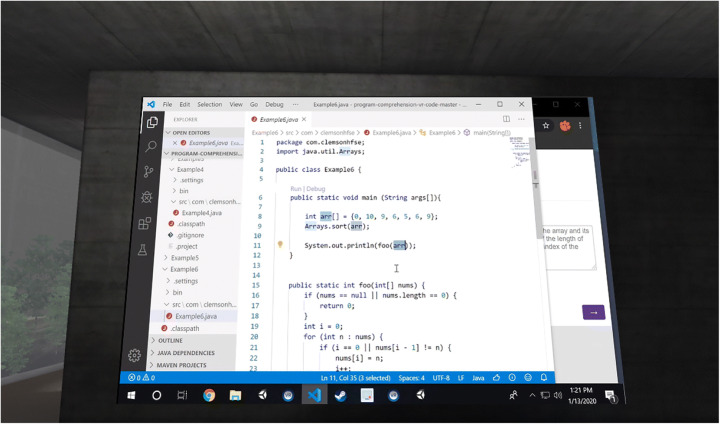Click the Debug code lens above main

(x=315, y=189)
